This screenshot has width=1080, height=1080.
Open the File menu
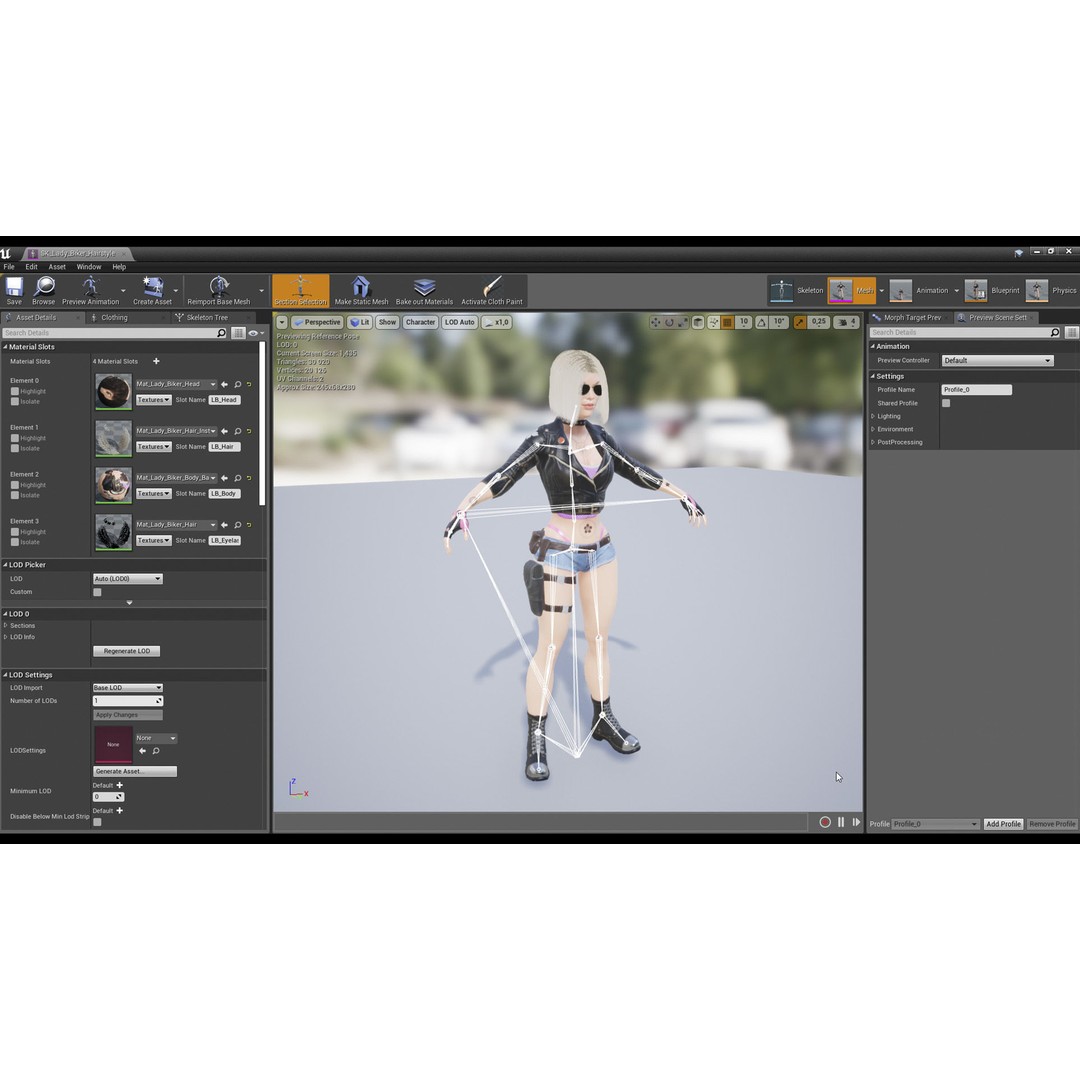coord(9,267)
